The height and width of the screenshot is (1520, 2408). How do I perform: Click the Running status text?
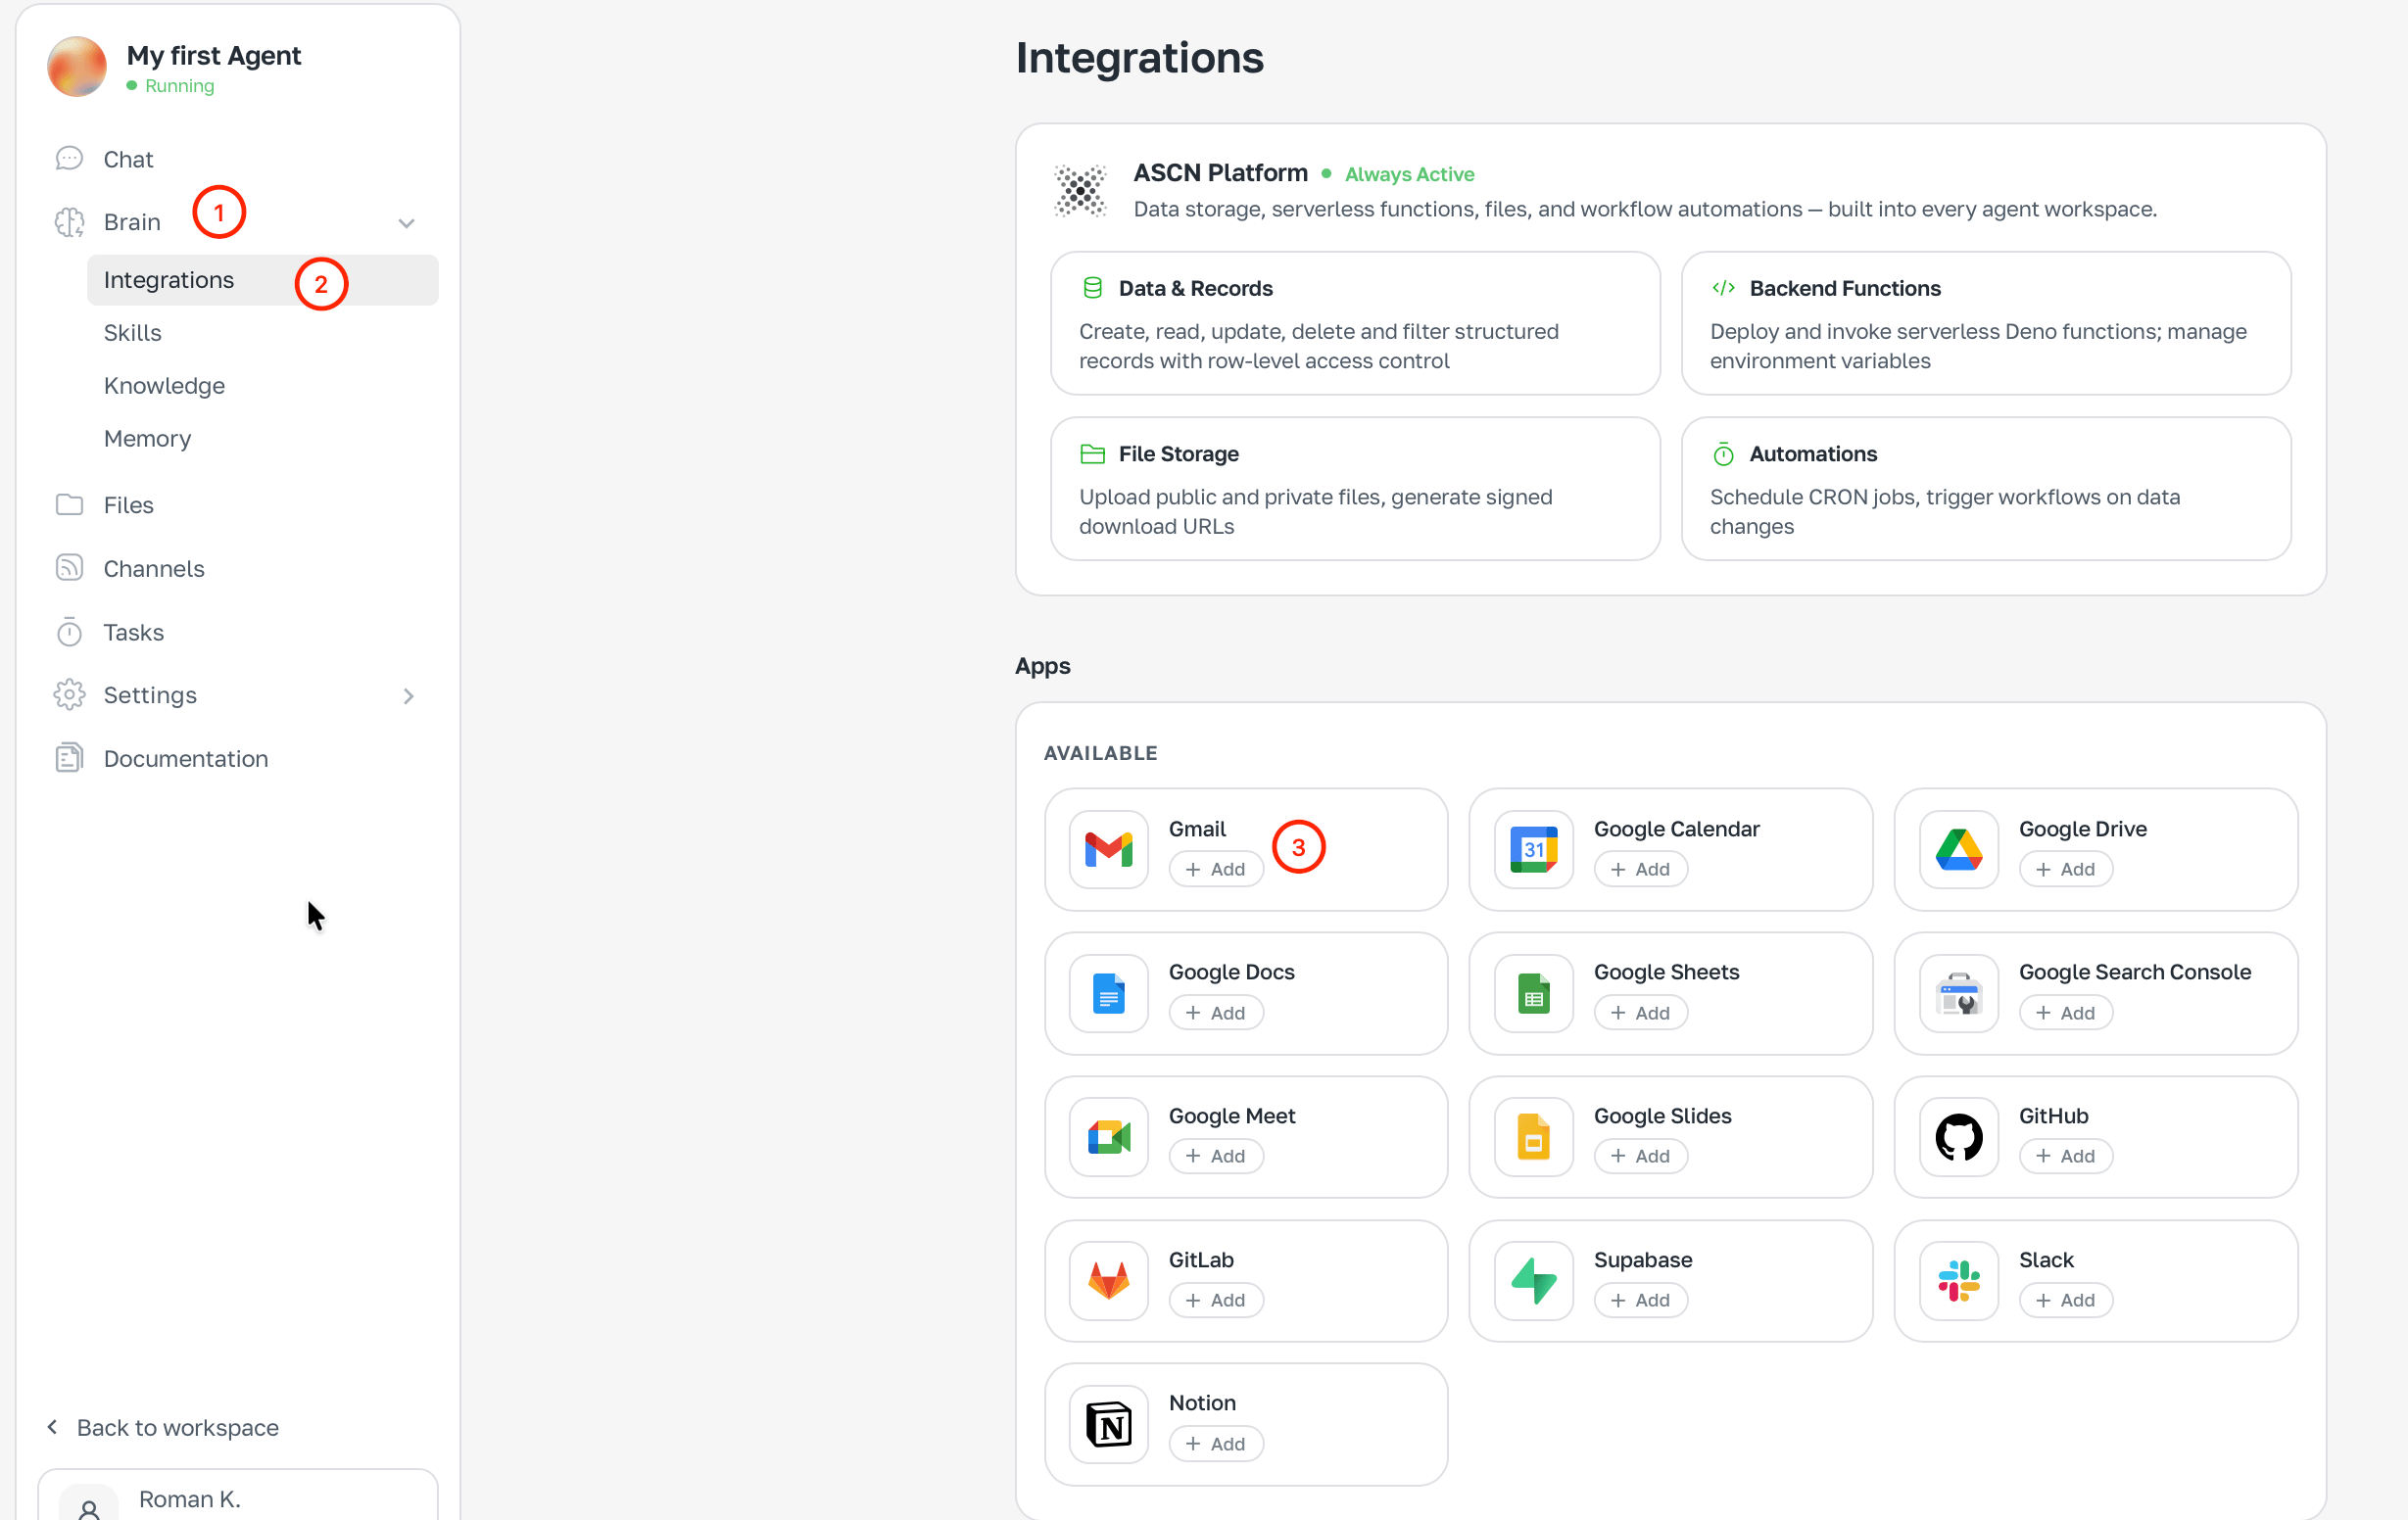click(179, 86)
